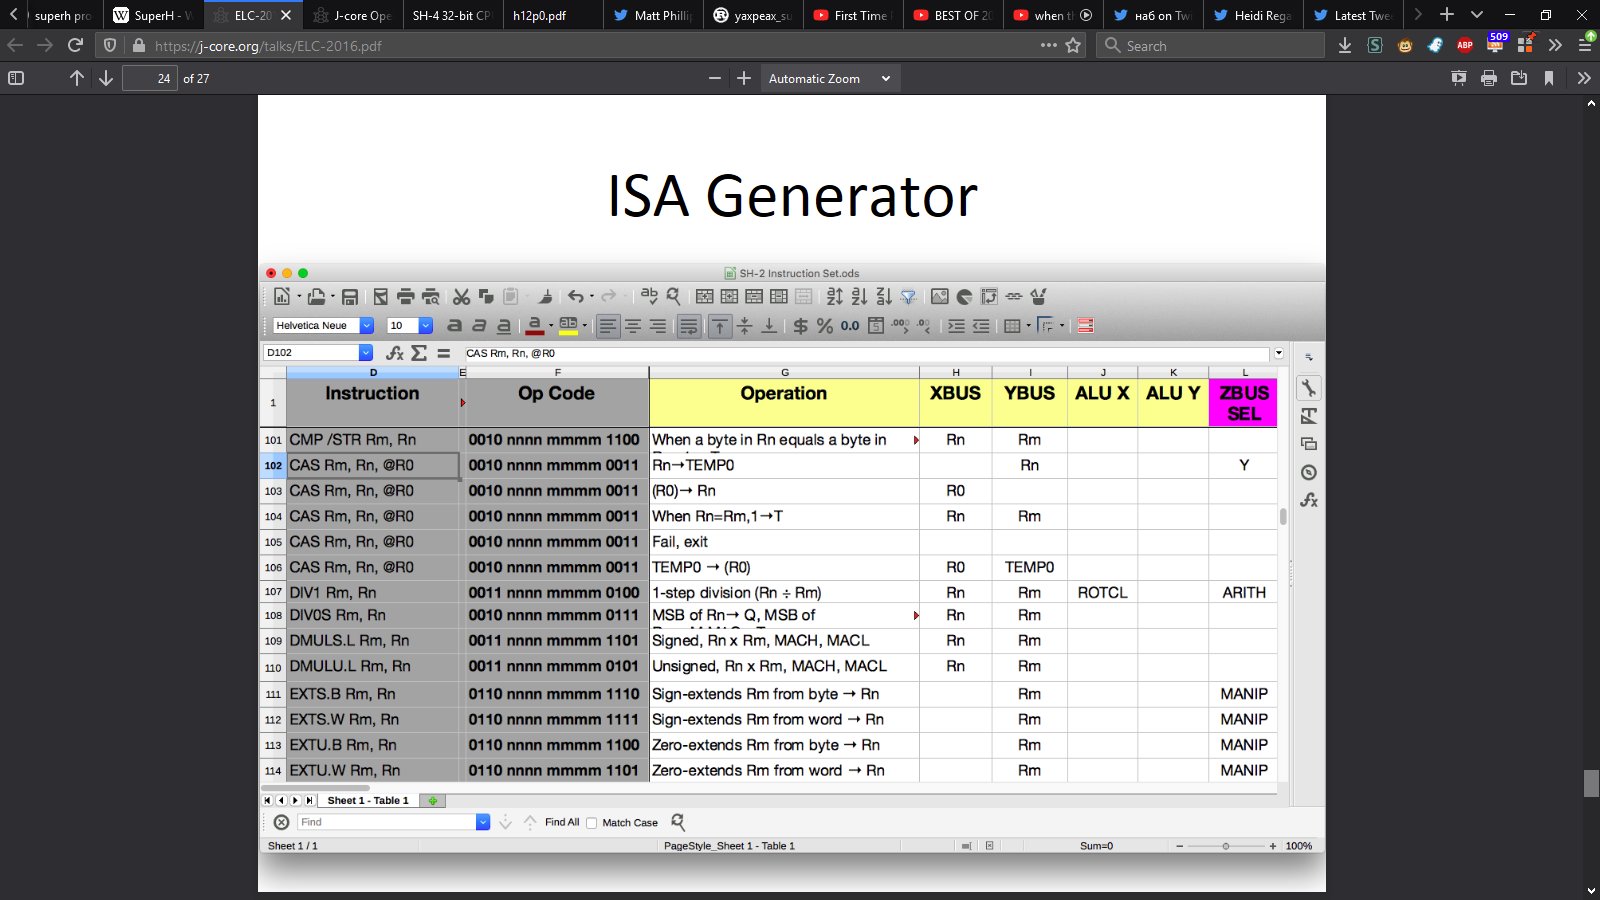
Task: Go to the next PDF page
Action: (x=106, y=78)
